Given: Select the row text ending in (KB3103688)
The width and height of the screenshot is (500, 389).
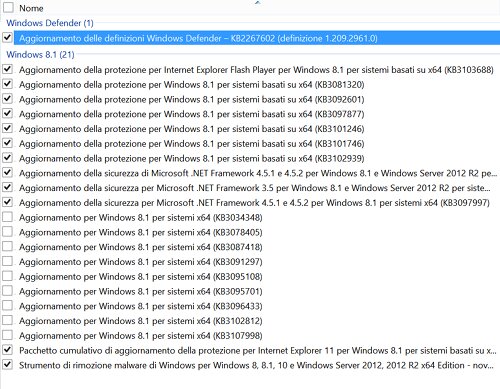Looking at the screenshot, I should tap(256, 70).
